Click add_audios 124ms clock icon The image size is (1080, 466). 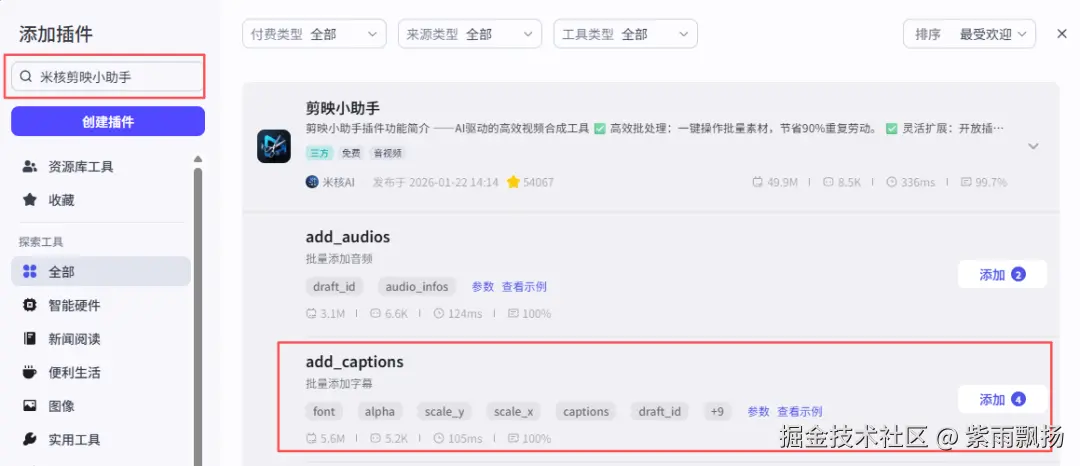click(439, 314)
